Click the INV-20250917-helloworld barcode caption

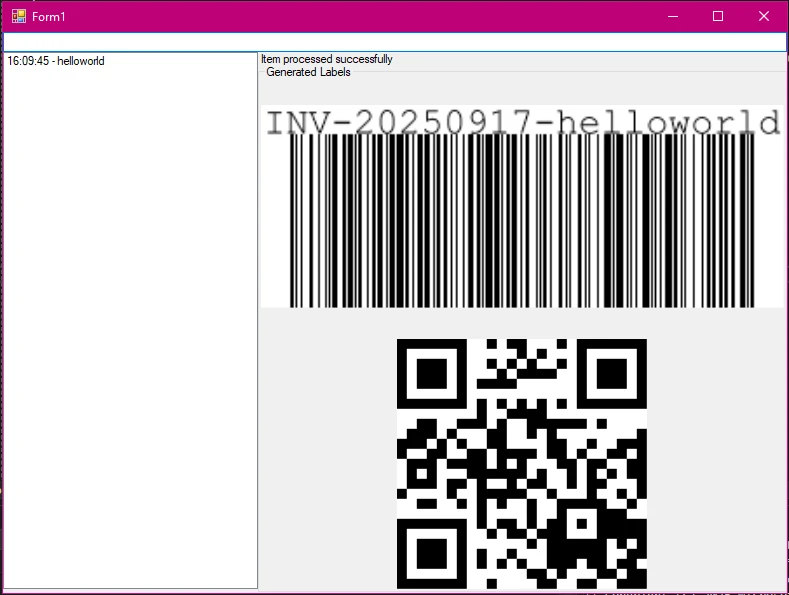[x=521, y=123]
